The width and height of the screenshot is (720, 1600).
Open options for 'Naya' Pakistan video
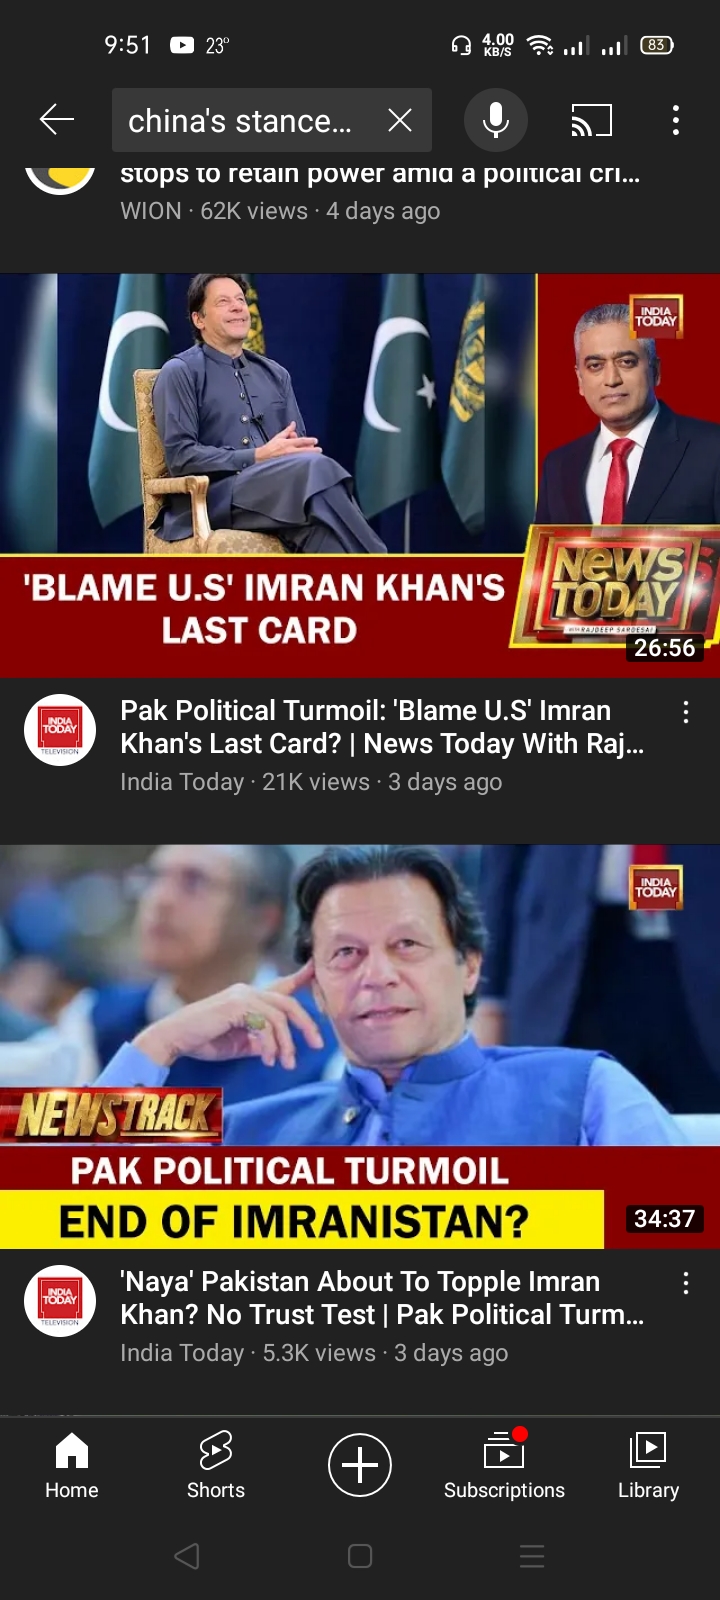(x=686, y=1283)
